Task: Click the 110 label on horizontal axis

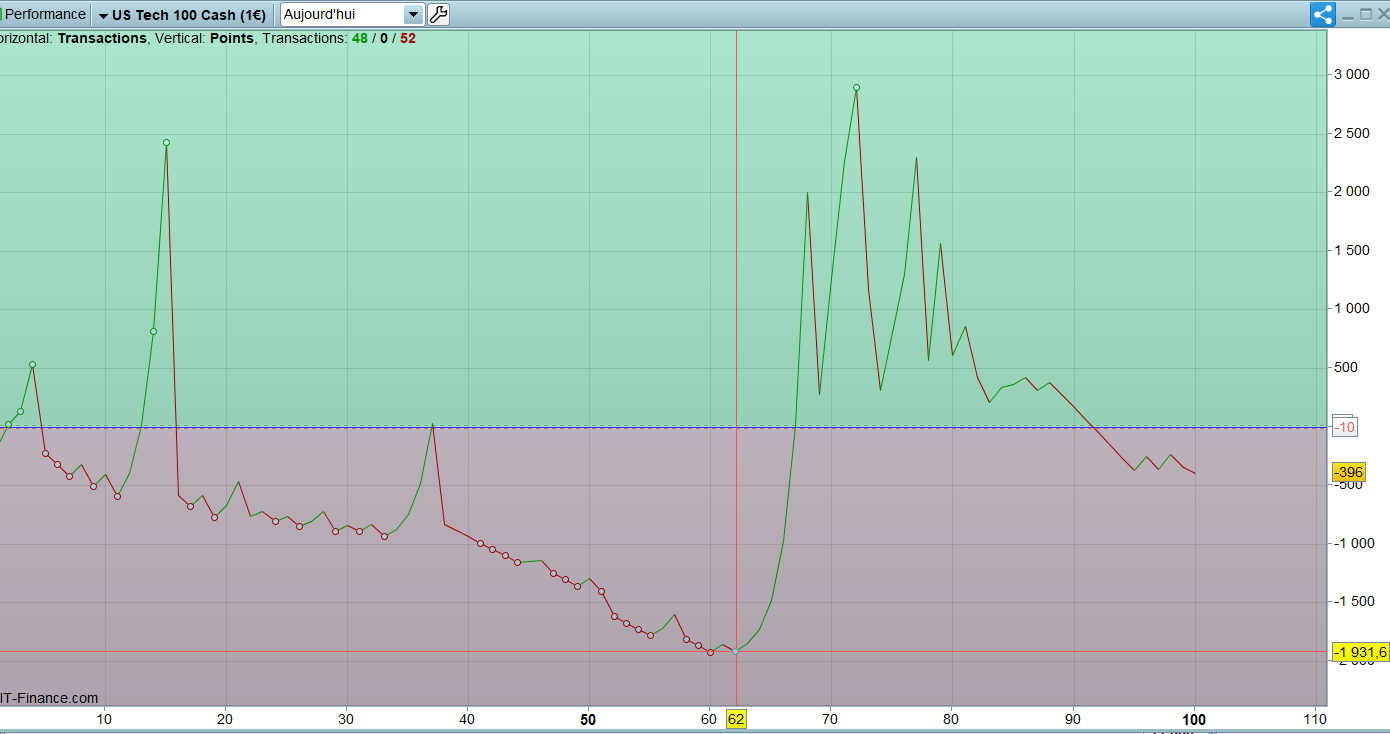Action: (1315, 719)
